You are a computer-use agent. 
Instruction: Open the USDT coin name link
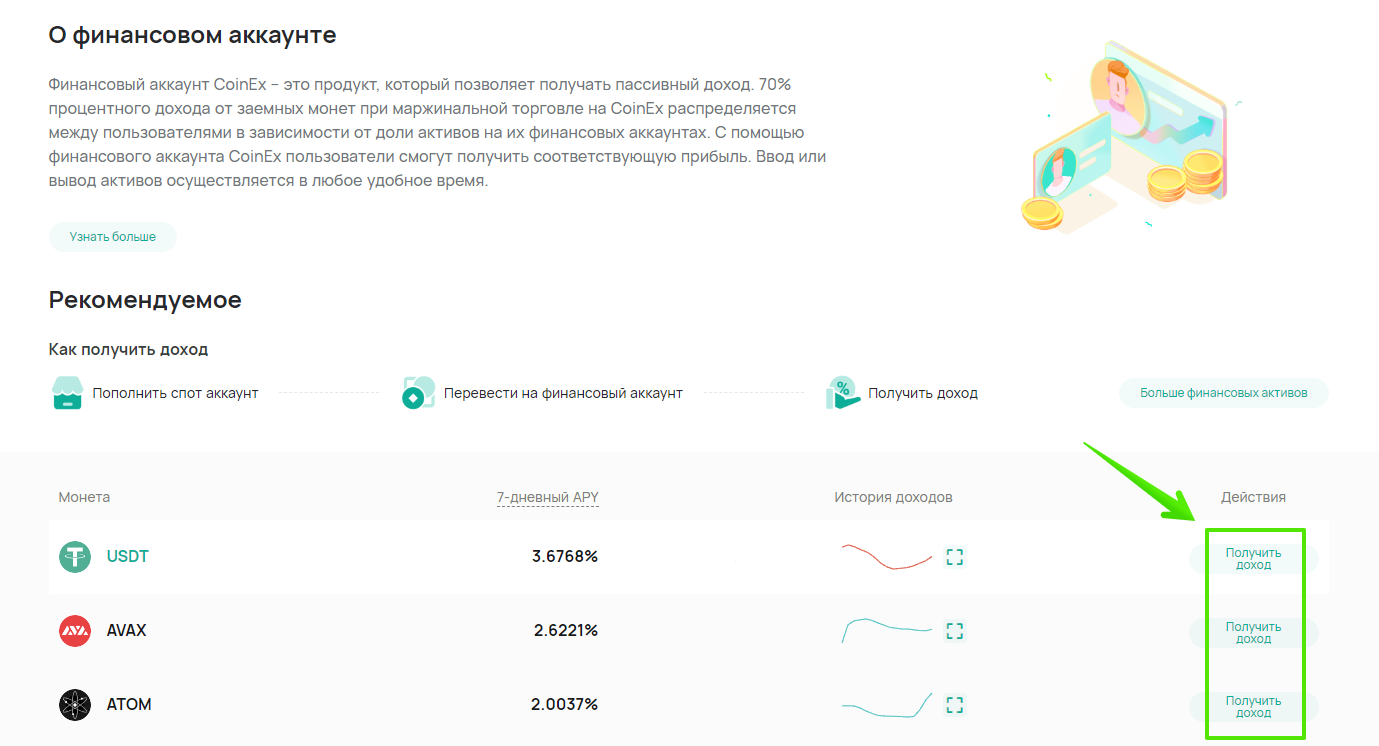click(128, 557)
